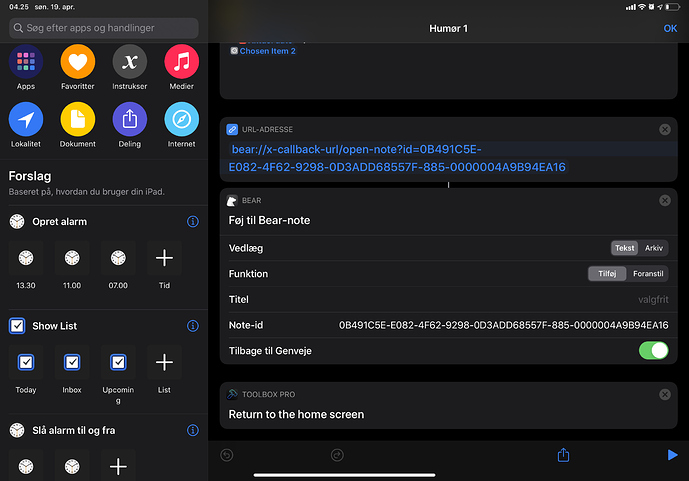Screen dimensions: 689x481
Task: Set Funktion to Foranstil
Action: coord(648,274)
